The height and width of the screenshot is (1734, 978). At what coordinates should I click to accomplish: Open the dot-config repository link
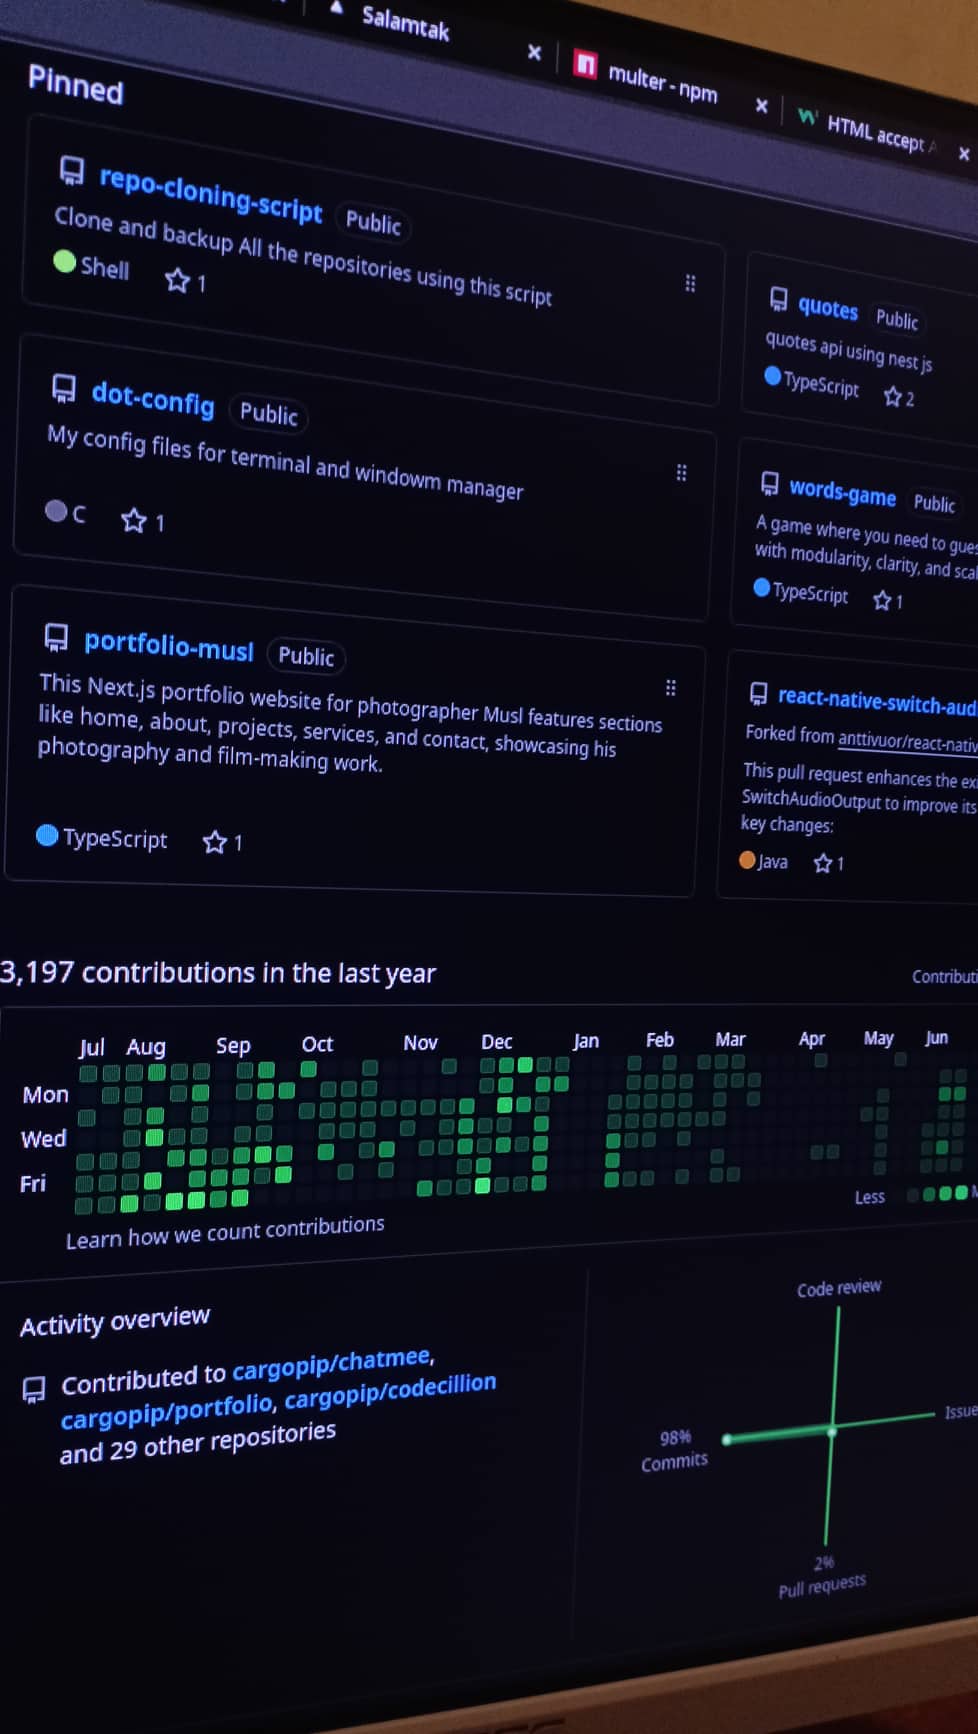(152, 398)
